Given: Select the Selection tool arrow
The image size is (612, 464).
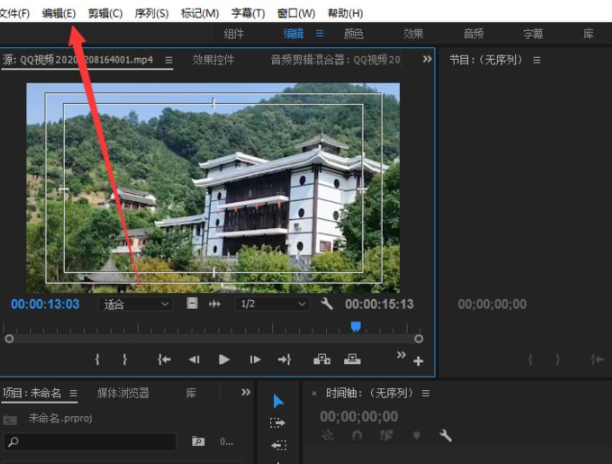Looking at the screenshot, I should pyautogui.click(x=278, y=401).
